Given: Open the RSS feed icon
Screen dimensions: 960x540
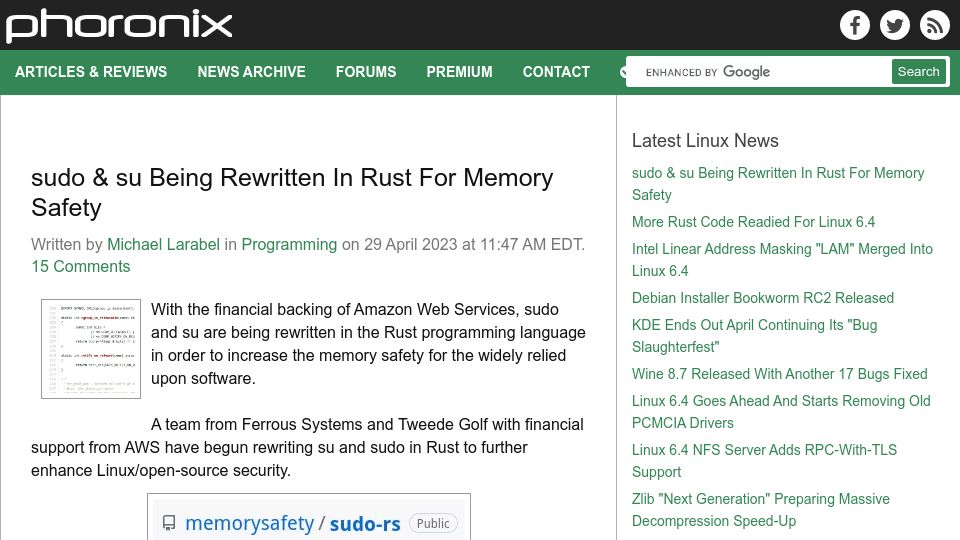Looking at the screenshot, I should pyautogui.click(x=934, y=25).
